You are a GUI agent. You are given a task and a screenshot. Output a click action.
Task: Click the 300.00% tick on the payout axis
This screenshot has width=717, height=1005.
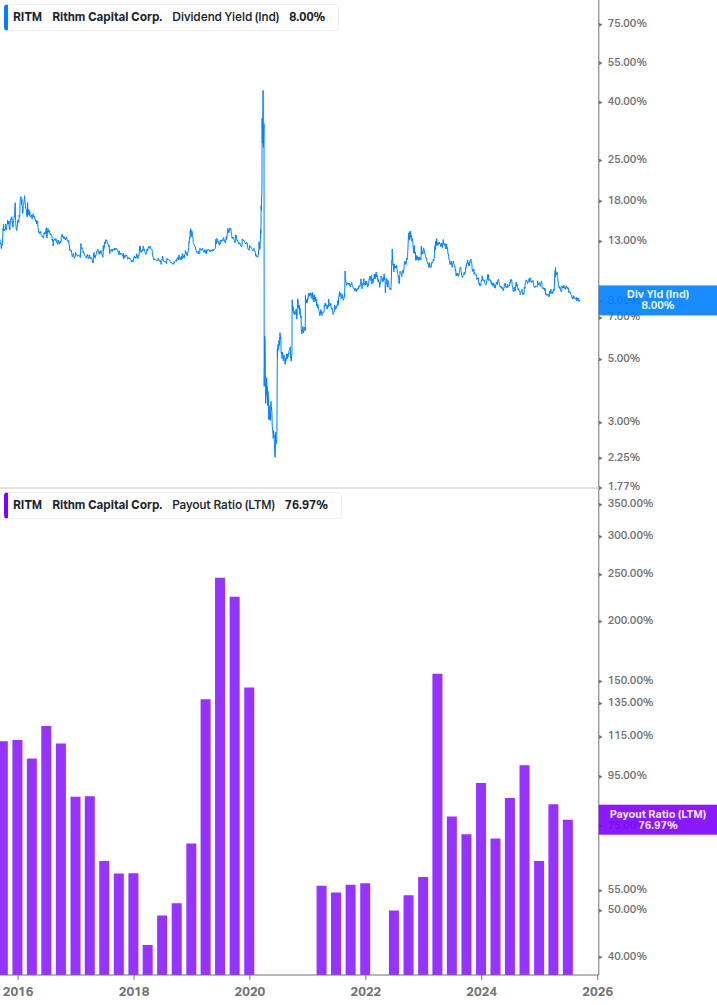(630, 535)
